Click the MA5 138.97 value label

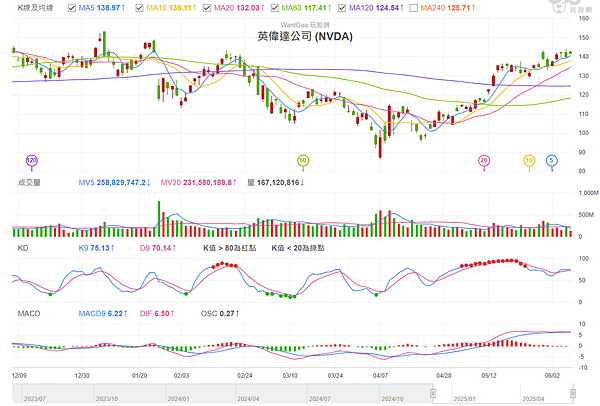tap(101, 8)
